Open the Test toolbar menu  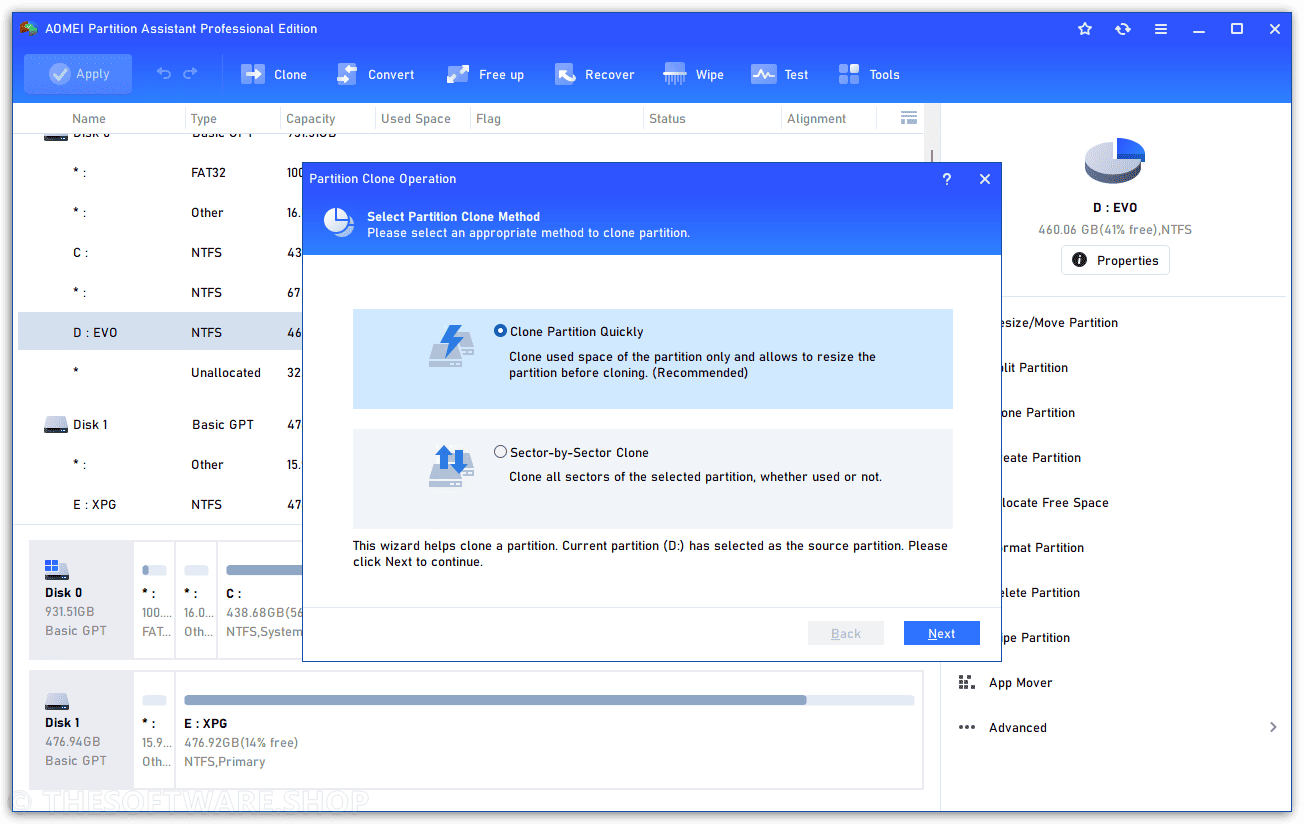(780, 74)
